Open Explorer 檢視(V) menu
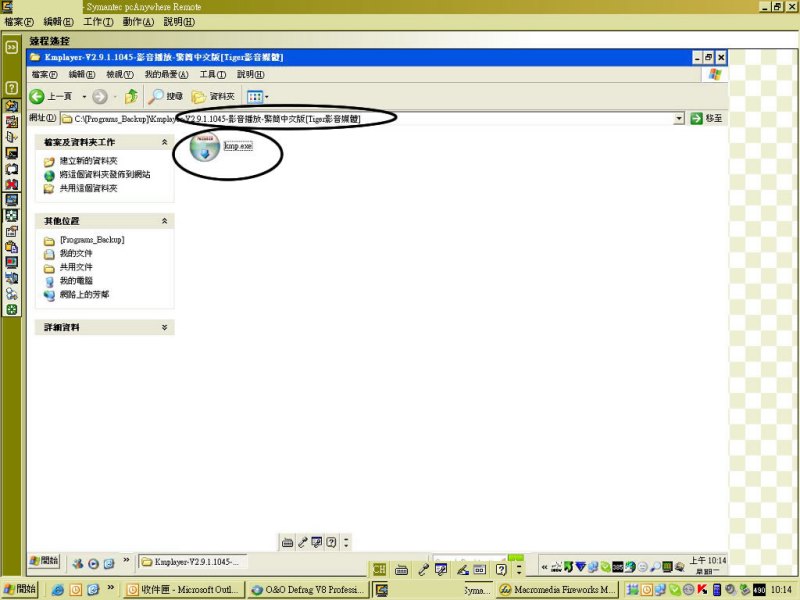The height and width of the screenshot is (600, 800). 120,74
